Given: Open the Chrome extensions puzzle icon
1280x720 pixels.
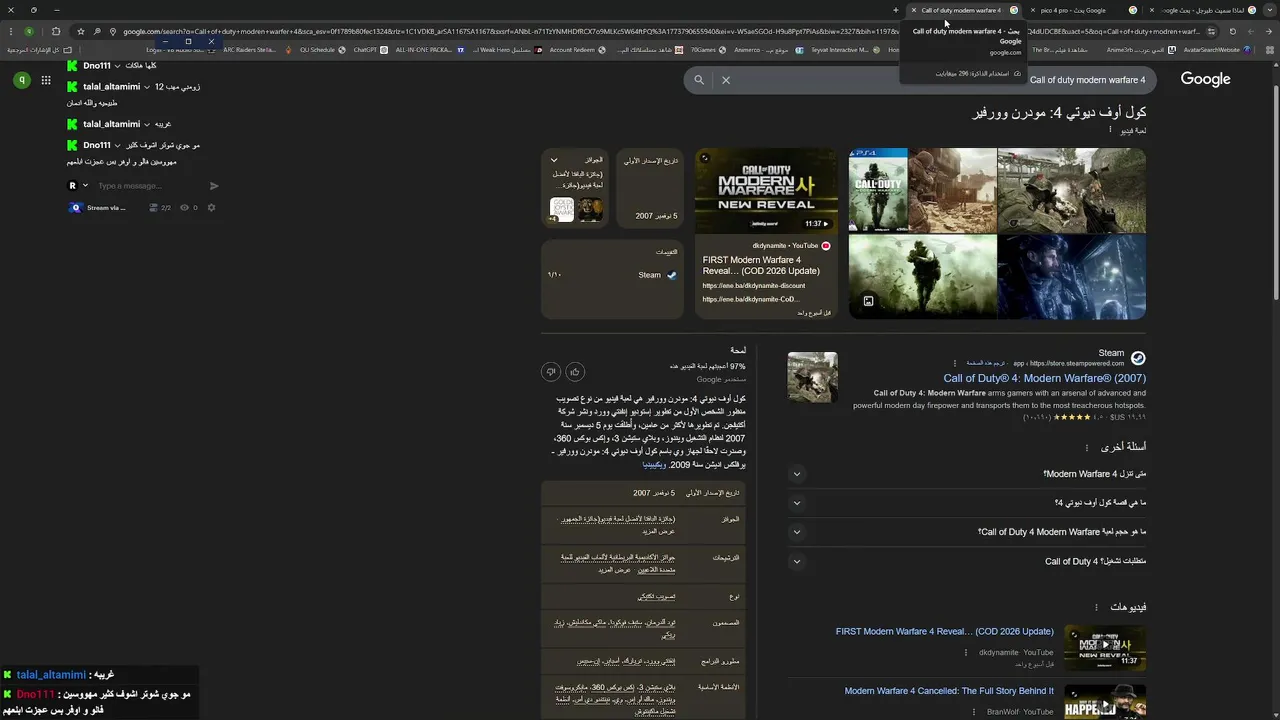Looking at the screenshot, I should 56,31.
